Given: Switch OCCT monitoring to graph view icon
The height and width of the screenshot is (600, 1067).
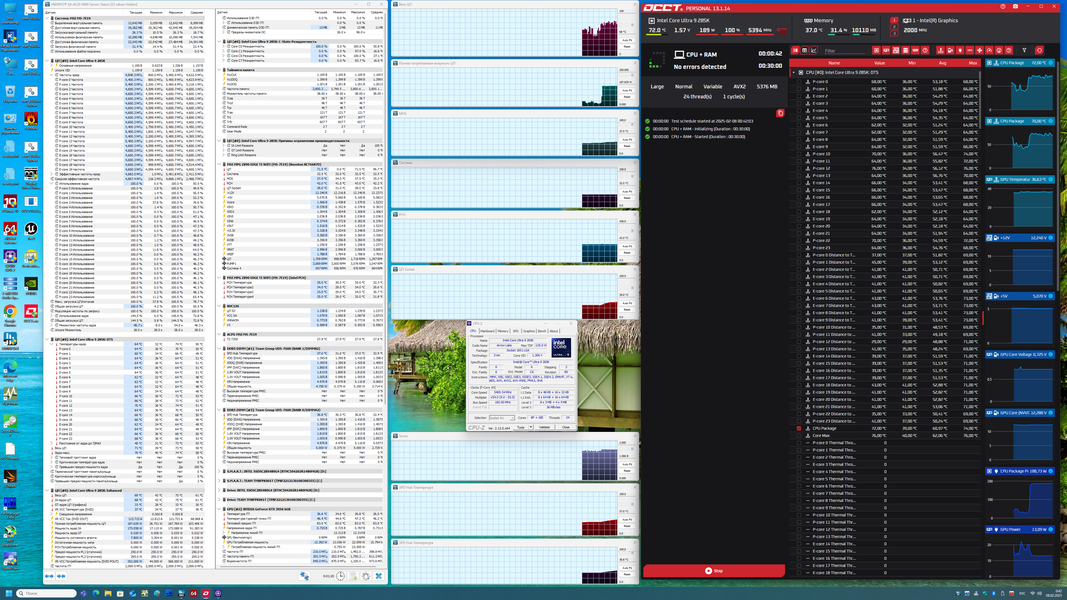Looking at the screenshot, I should [x=814, y=50].
